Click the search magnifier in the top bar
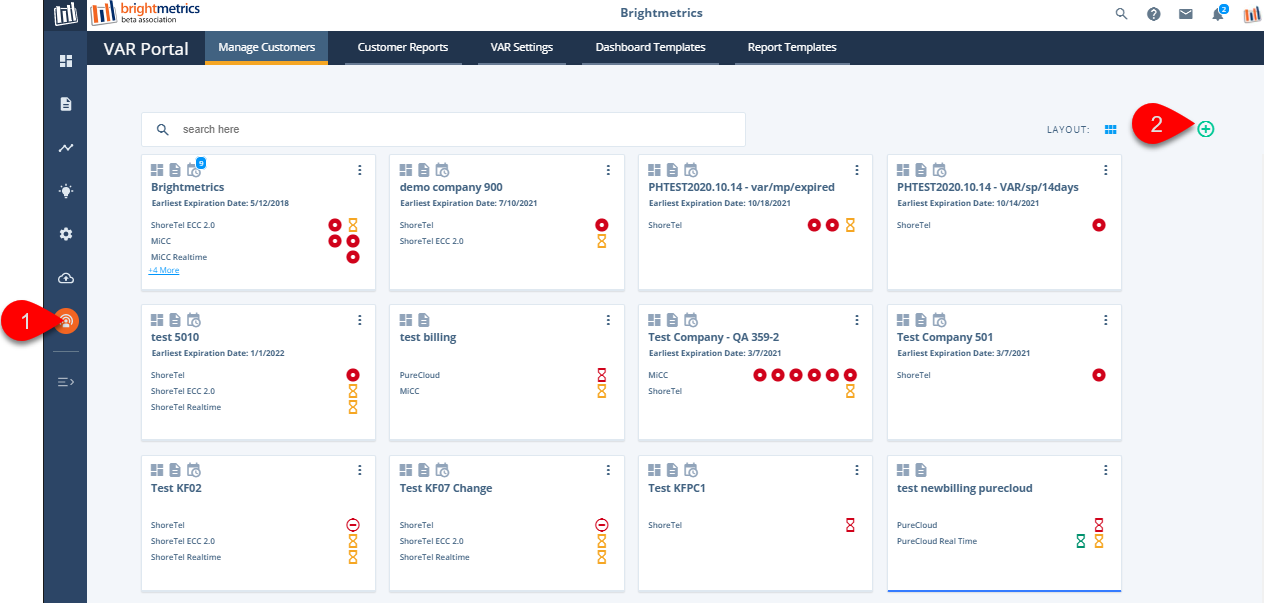Screen dimensions: 1264x603 click(1121, 14)
